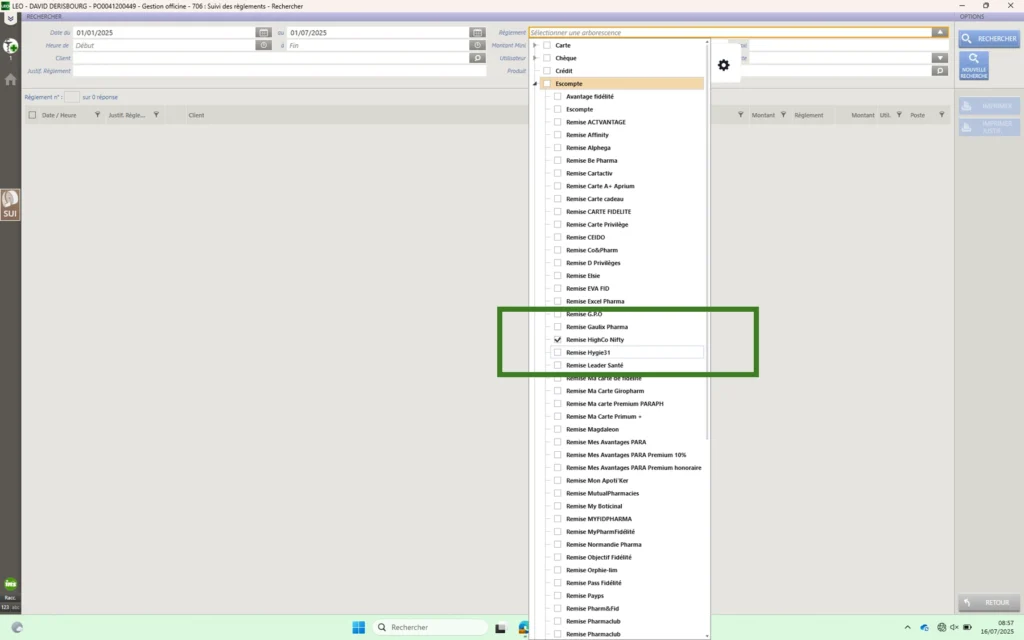
Task: Open the Utilisateur dropdown arrow
Action: tap(939, 58)
